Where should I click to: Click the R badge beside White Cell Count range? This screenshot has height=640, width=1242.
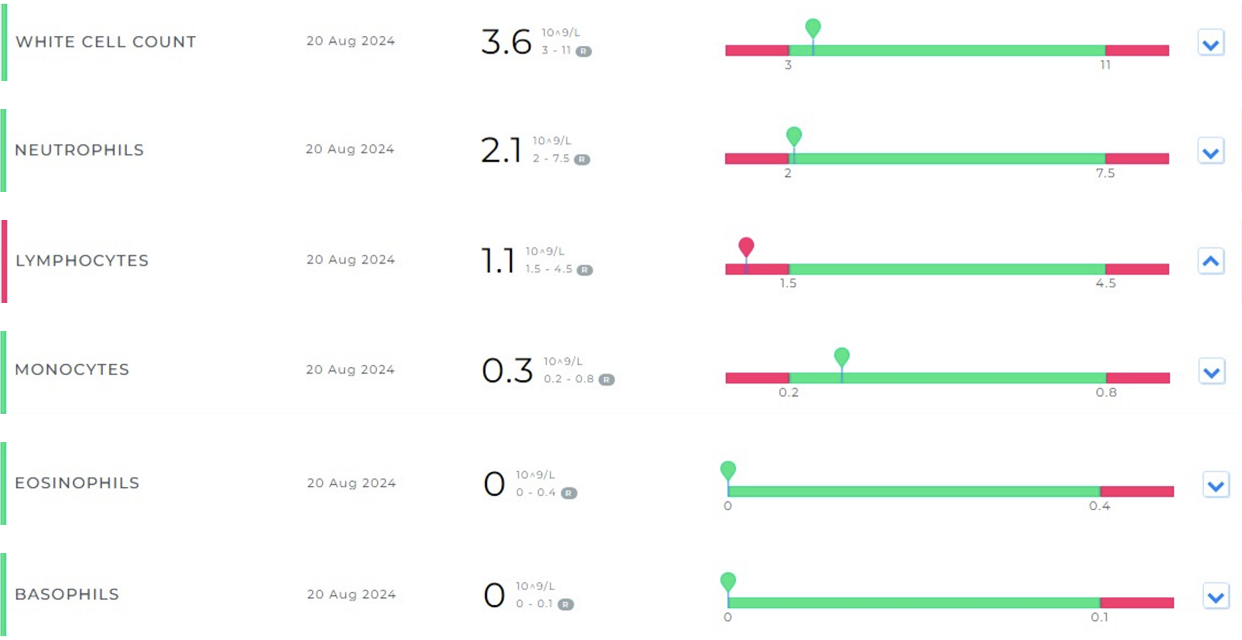[x=583, y=51]
